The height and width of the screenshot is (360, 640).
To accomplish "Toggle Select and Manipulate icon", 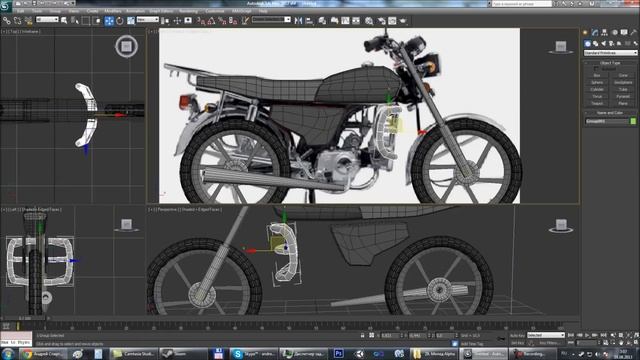I will point(177,20).
